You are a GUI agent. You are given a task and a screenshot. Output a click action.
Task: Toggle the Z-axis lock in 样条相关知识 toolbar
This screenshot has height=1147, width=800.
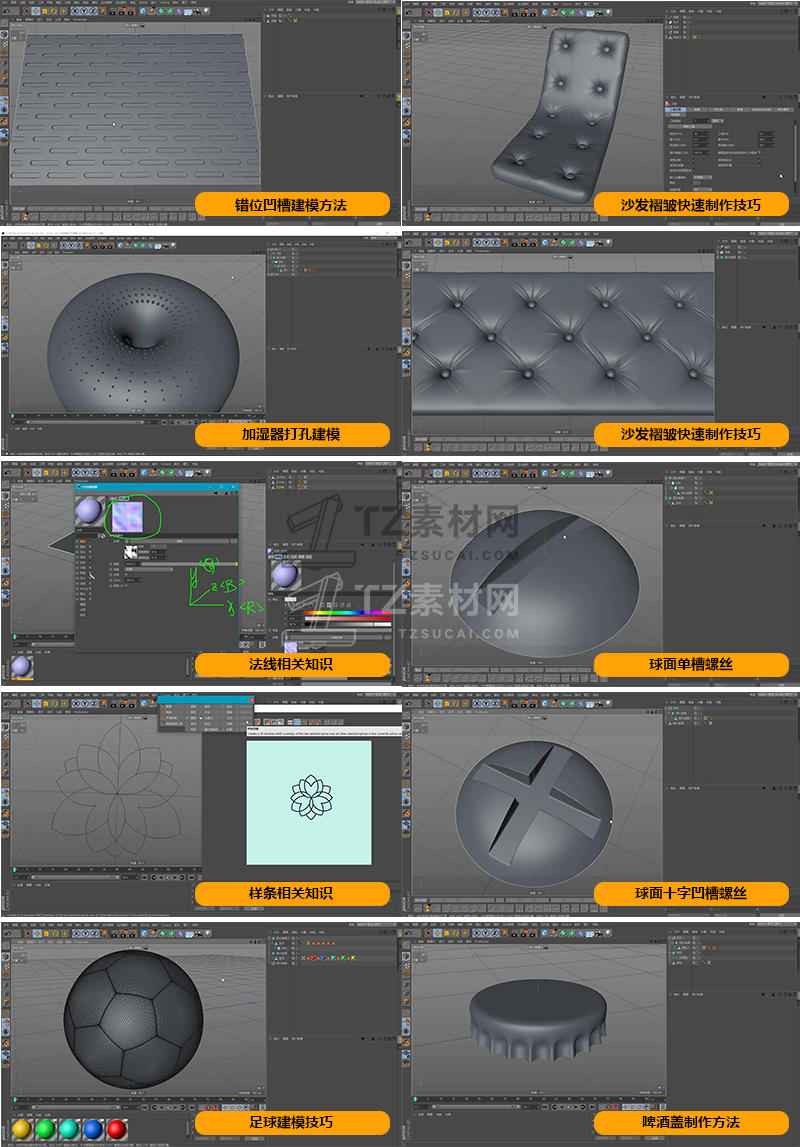point(94,703)
